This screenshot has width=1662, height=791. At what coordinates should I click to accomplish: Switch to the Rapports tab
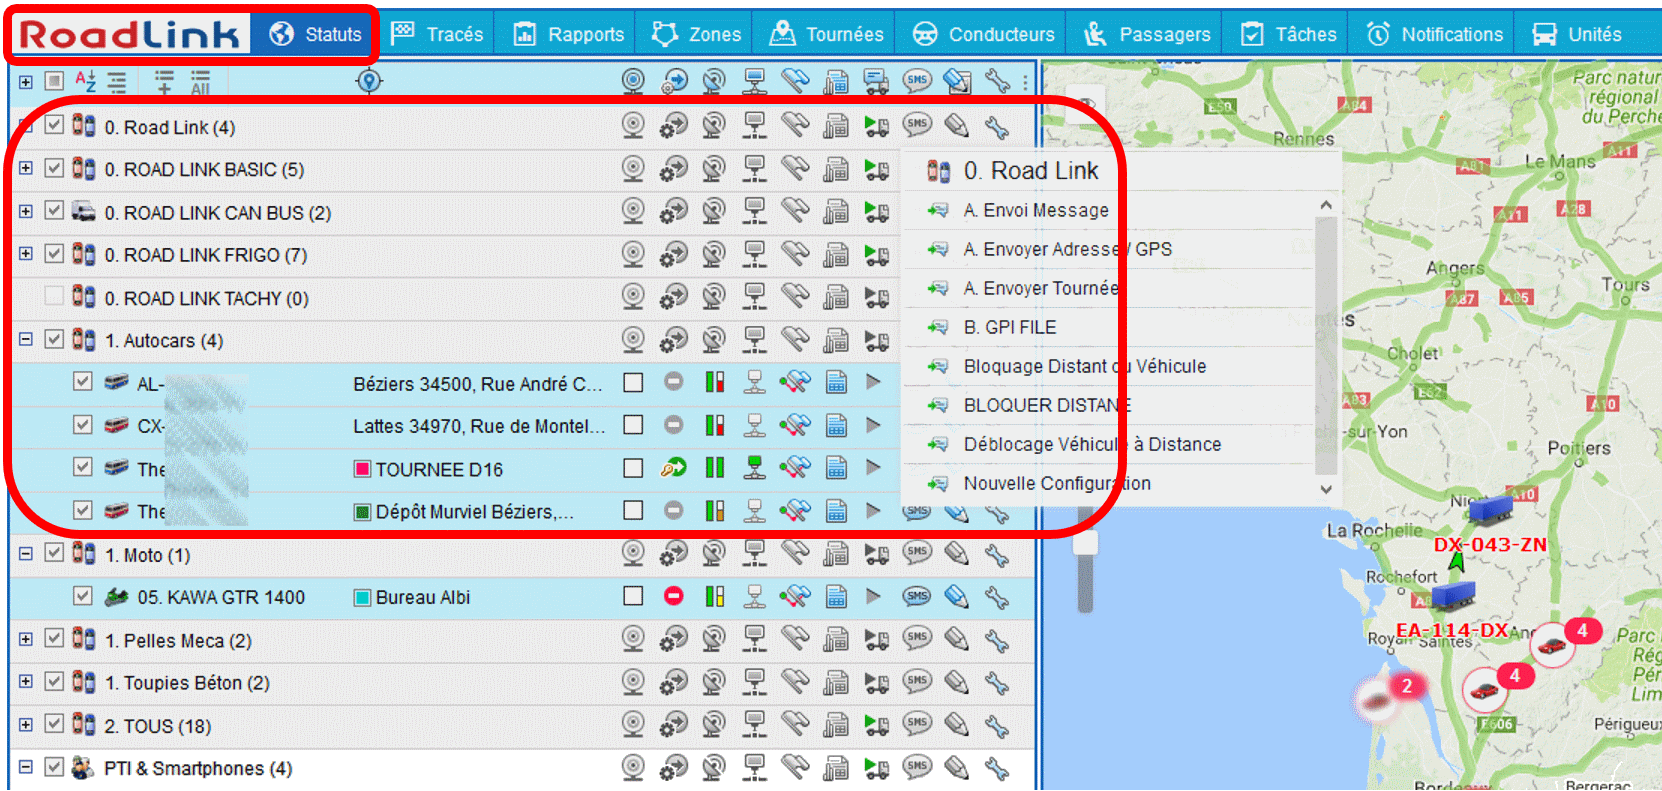pyautogui.click(x=569, y=34)
